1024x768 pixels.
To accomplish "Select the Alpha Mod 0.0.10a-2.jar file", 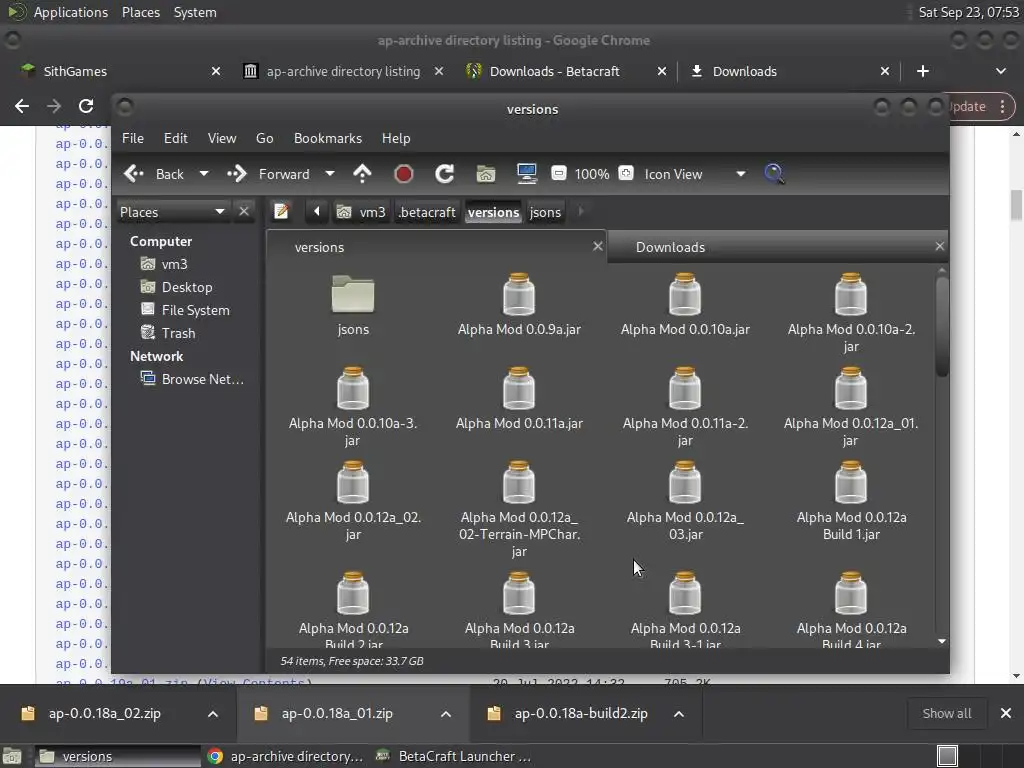I will (x=851, y=313).
